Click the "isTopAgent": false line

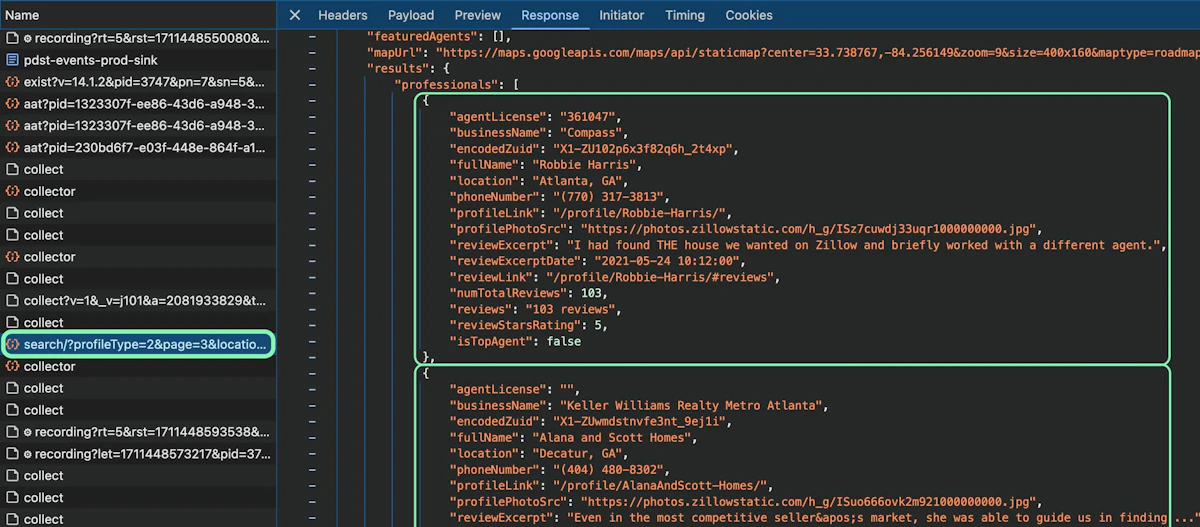click(x=515, y=341)
